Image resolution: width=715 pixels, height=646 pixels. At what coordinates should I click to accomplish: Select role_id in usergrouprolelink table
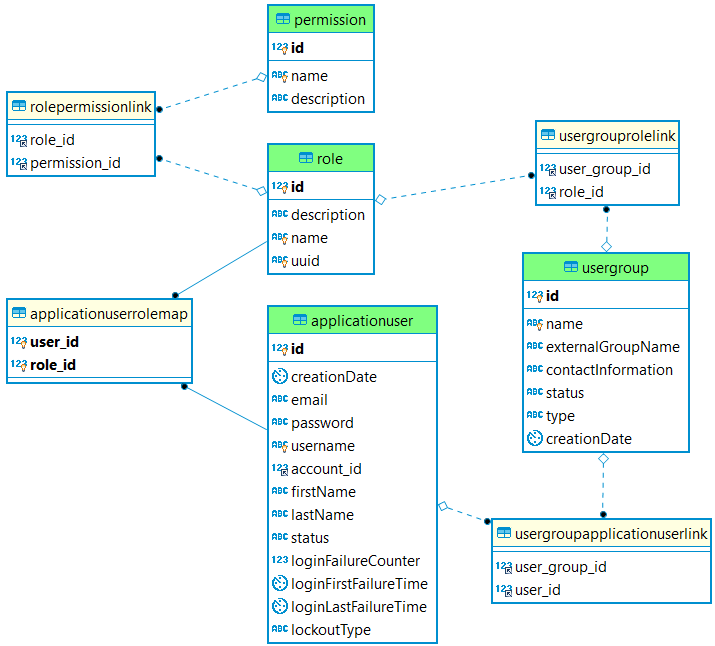click(x=607, y=192)
